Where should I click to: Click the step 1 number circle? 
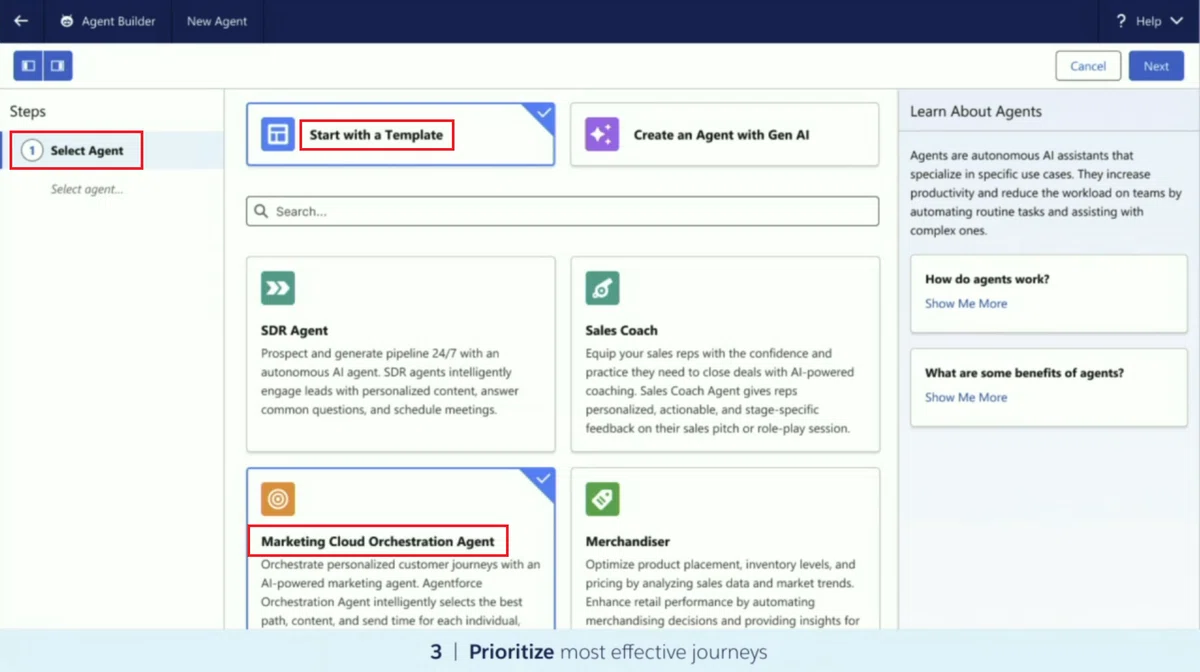coord(32,150)
